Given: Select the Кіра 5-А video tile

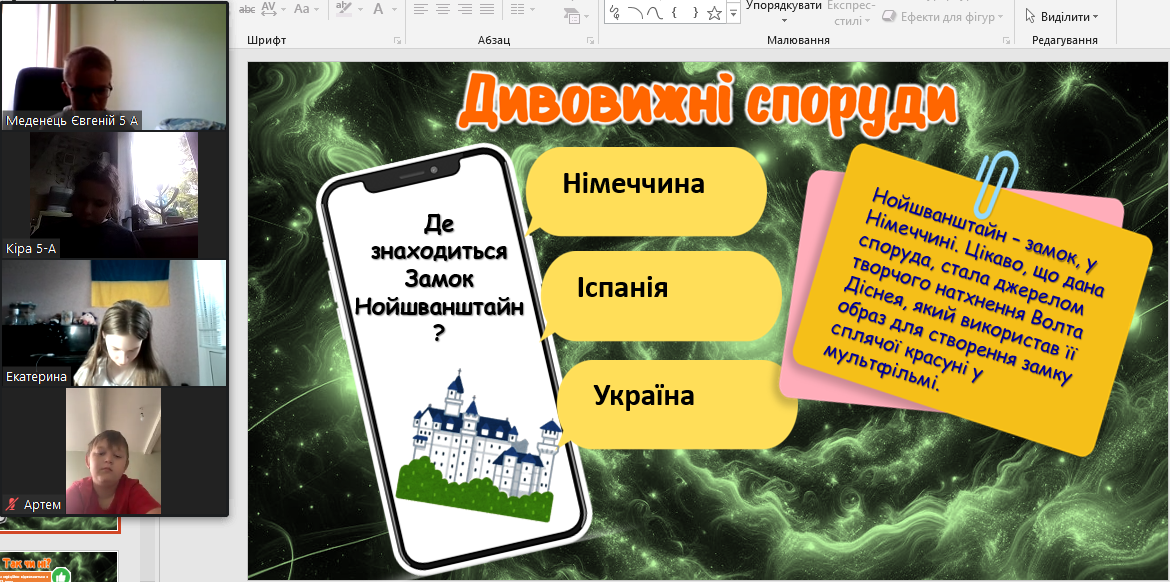Looking at the screenshot, I should pos(114,195).
